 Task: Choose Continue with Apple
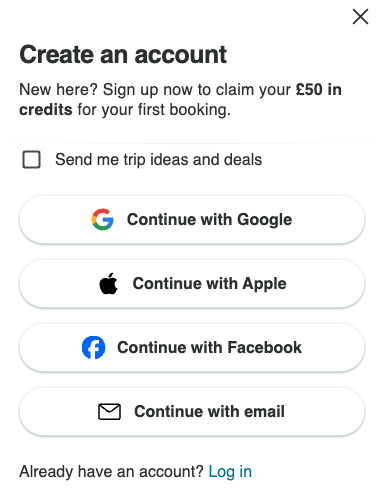point(192,284)
